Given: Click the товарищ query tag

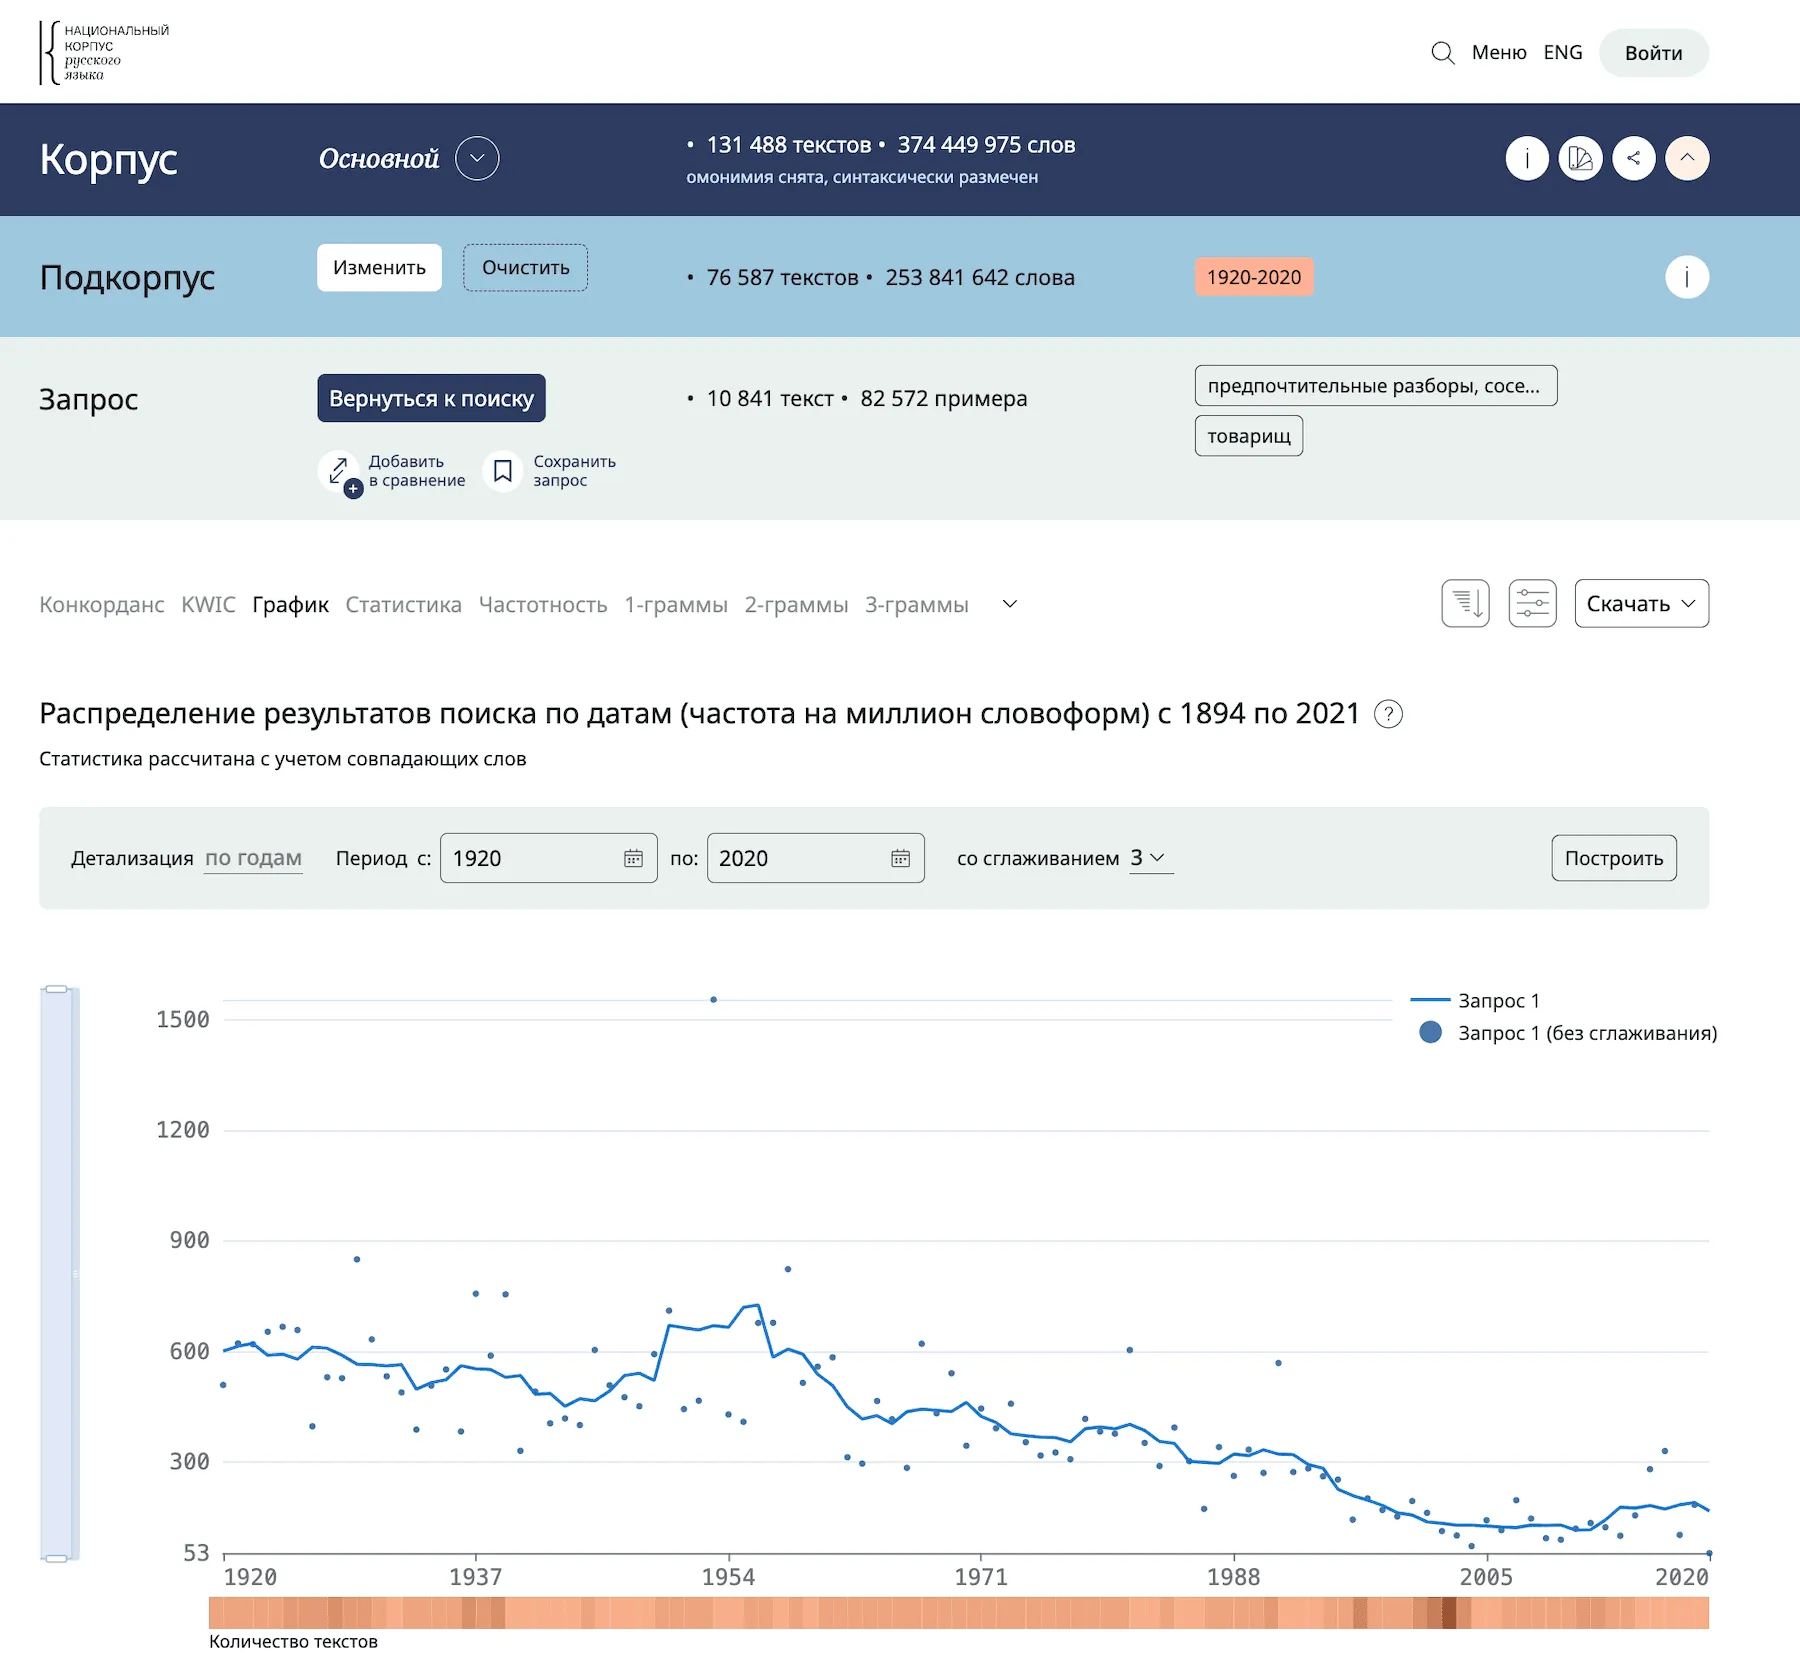Looking at the screenshot, I should tap(1248, 436).
